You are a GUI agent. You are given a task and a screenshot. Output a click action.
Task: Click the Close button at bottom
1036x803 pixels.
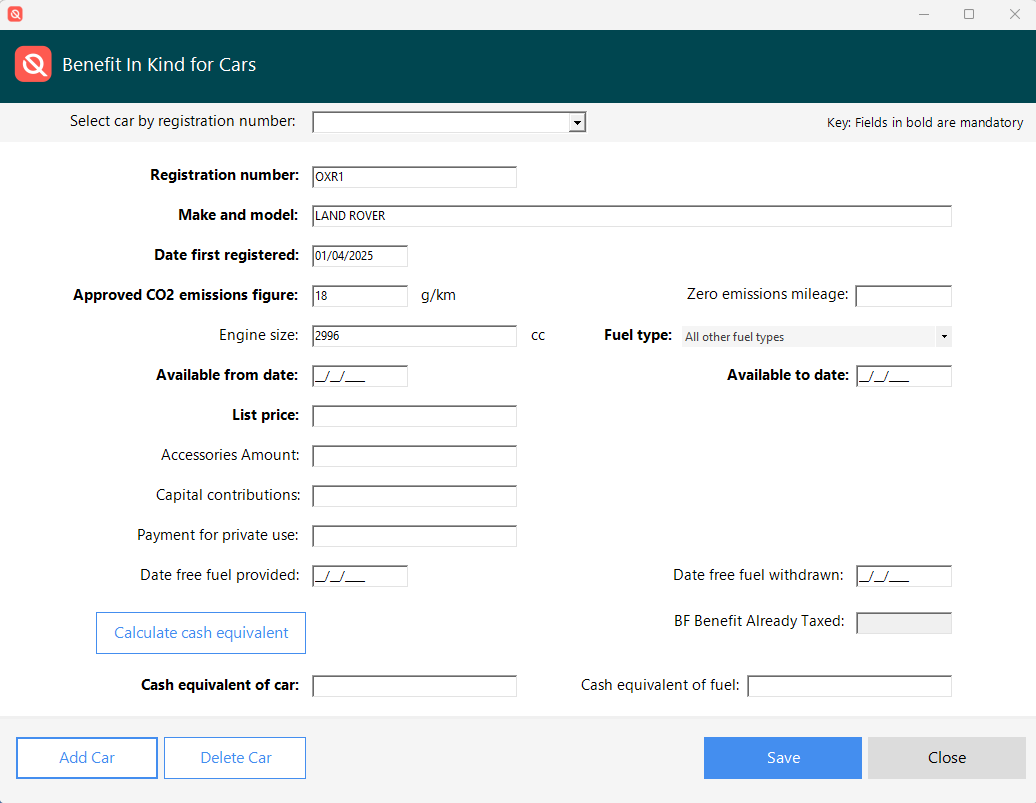pos(947,758)
